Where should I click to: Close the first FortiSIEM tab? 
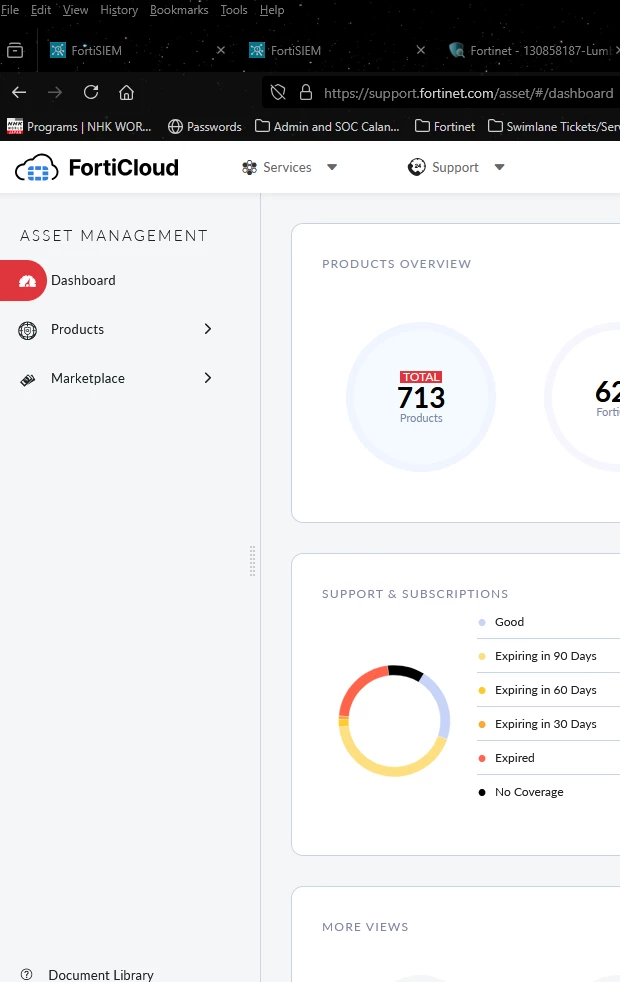coord(220,50)
